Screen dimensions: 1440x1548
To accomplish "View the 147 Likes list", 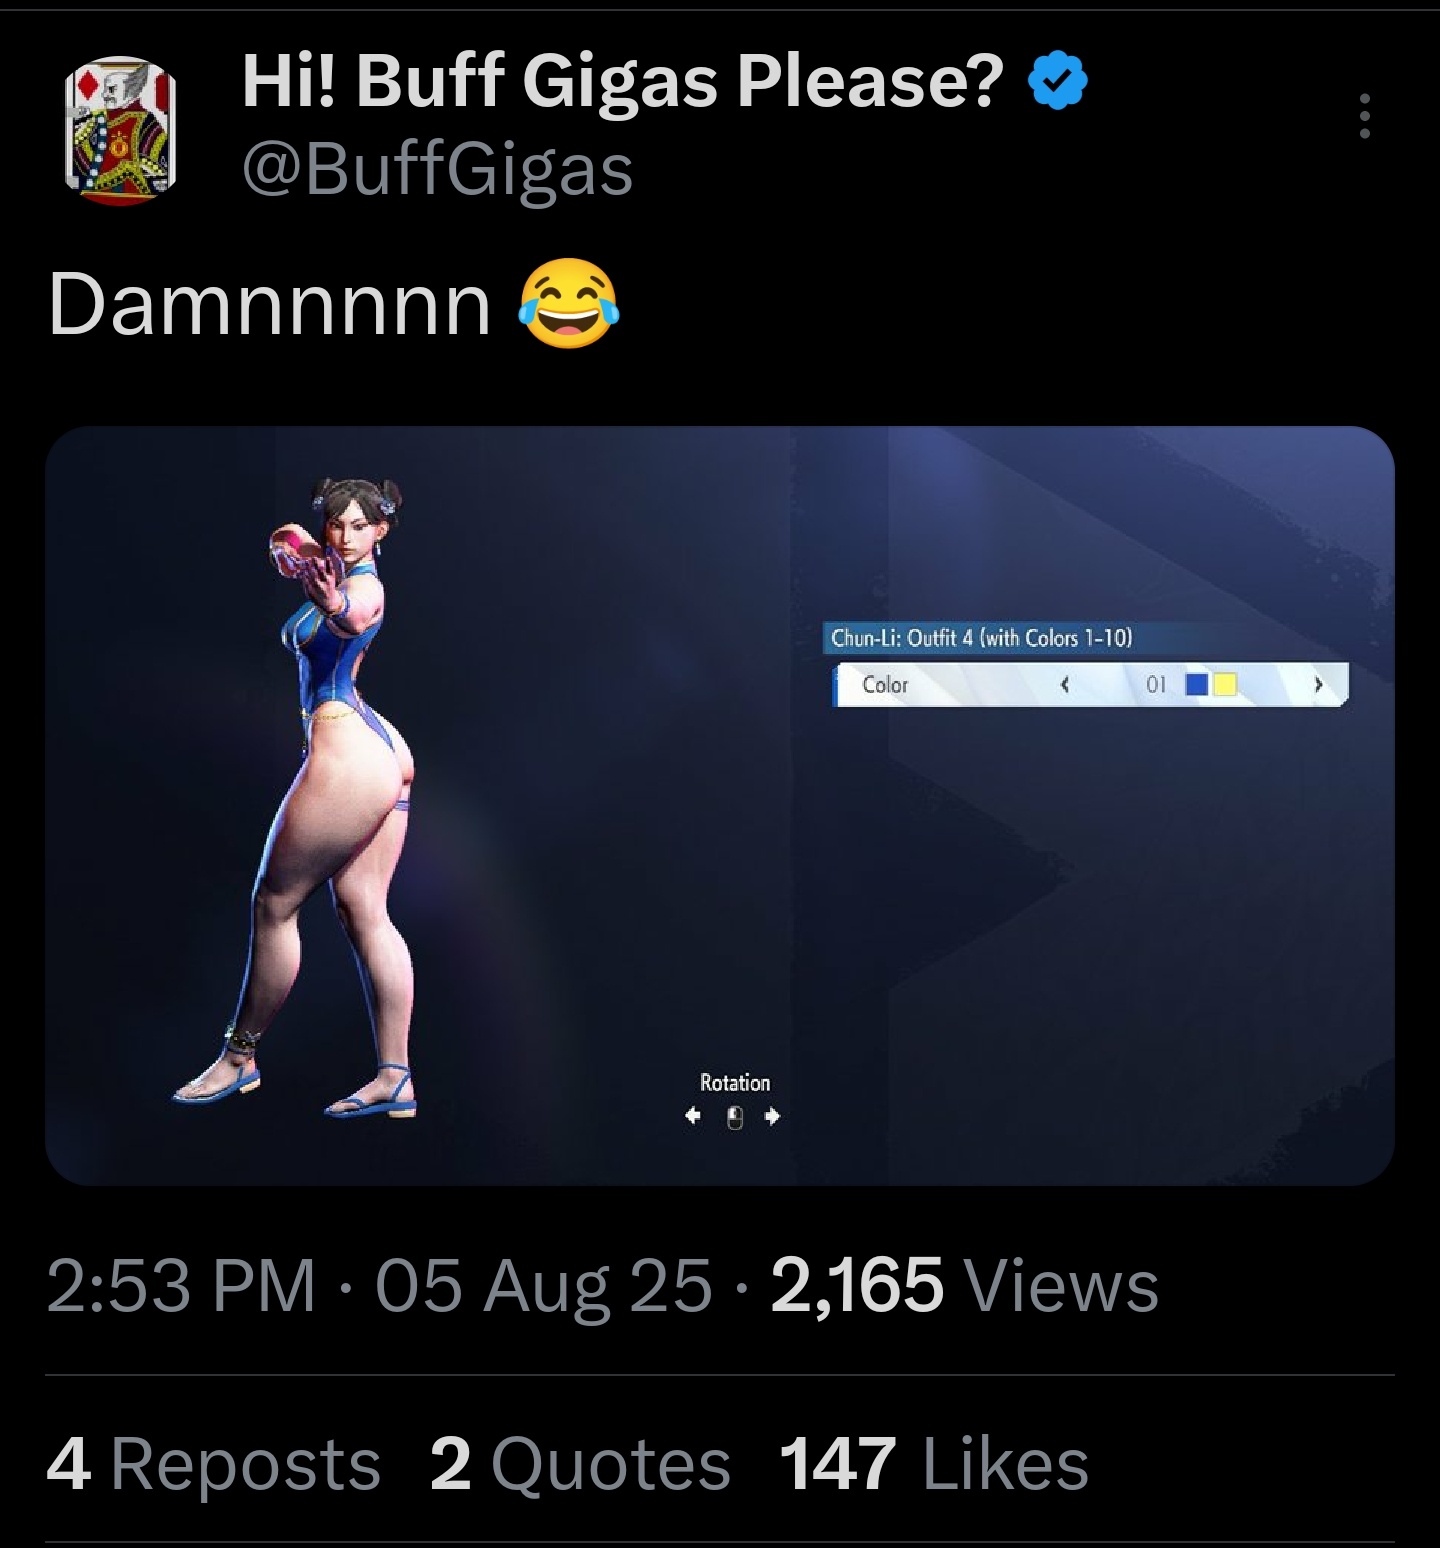I will click(x=934, y=1465).
